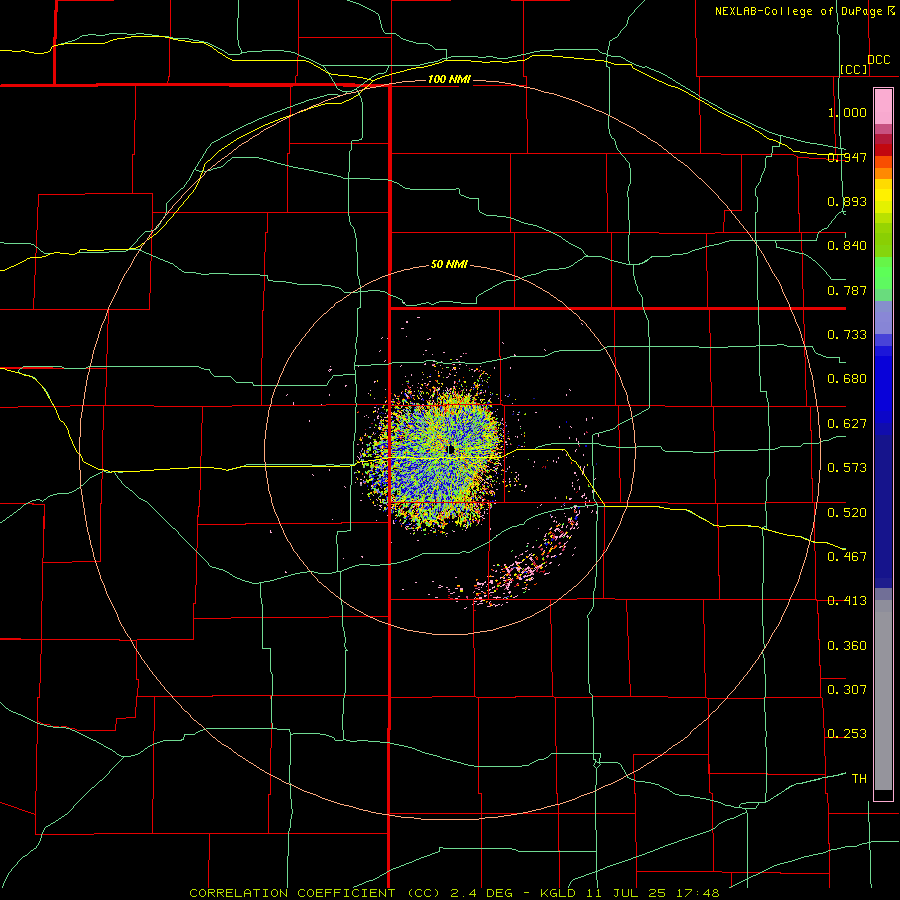Click the 100 NMI range ring label

click(449, 79)
